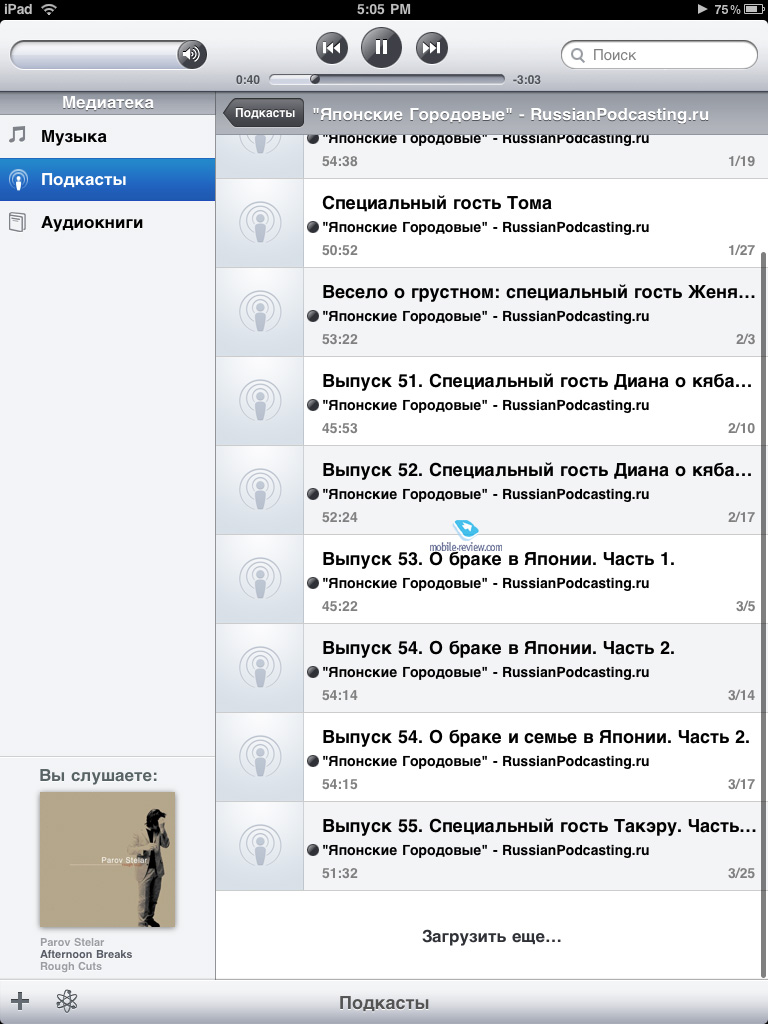
Task: Click unplayed dot on Выпуск 52 row
Action: pyautogui.click(x=313, y=494)
